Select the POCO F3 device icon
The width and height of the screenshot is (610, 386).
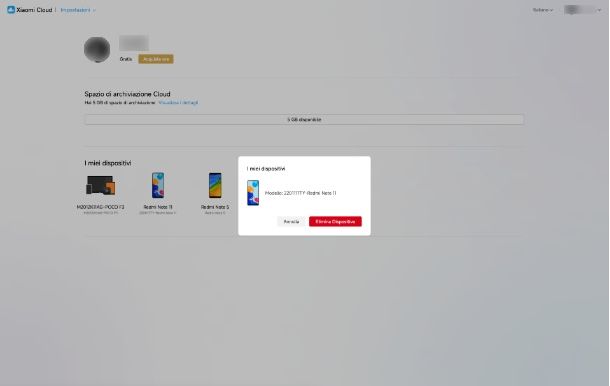click(x=100, y=185)
